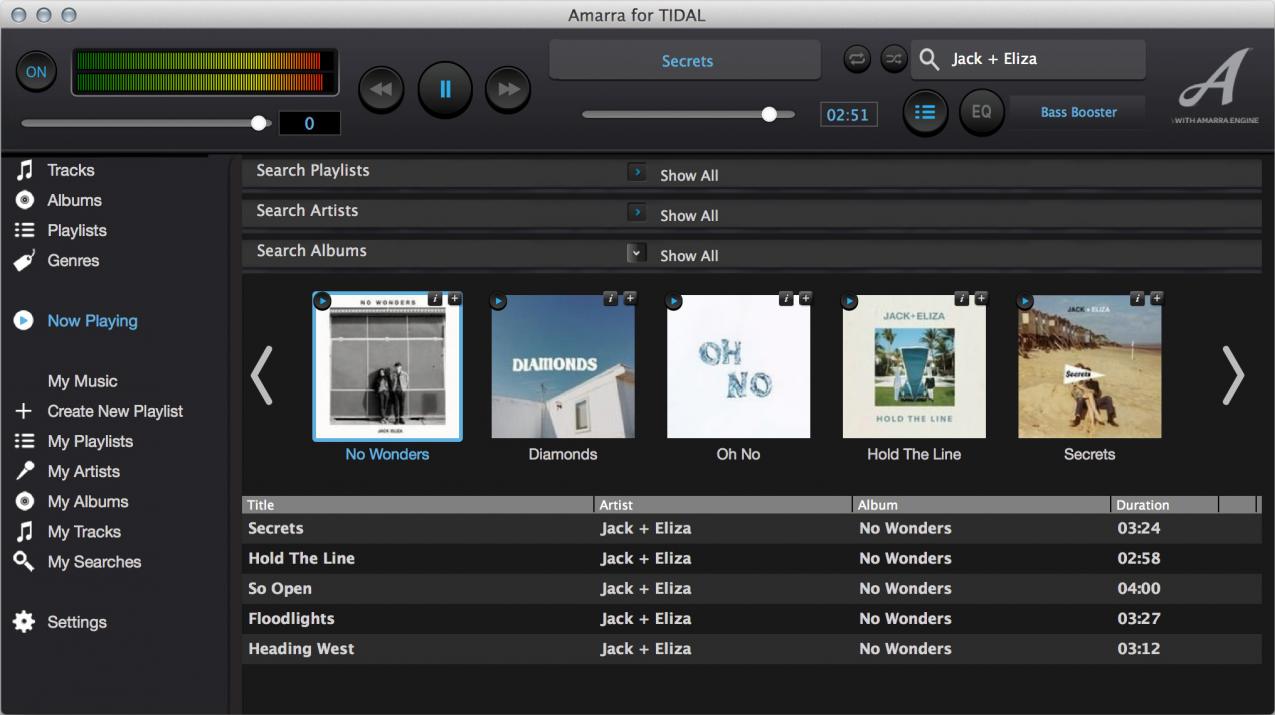Image resolution: width=1275 pixels, height=715 pixels.
Task: Collapse the Search Albums section
Action: tap(637, 253)
